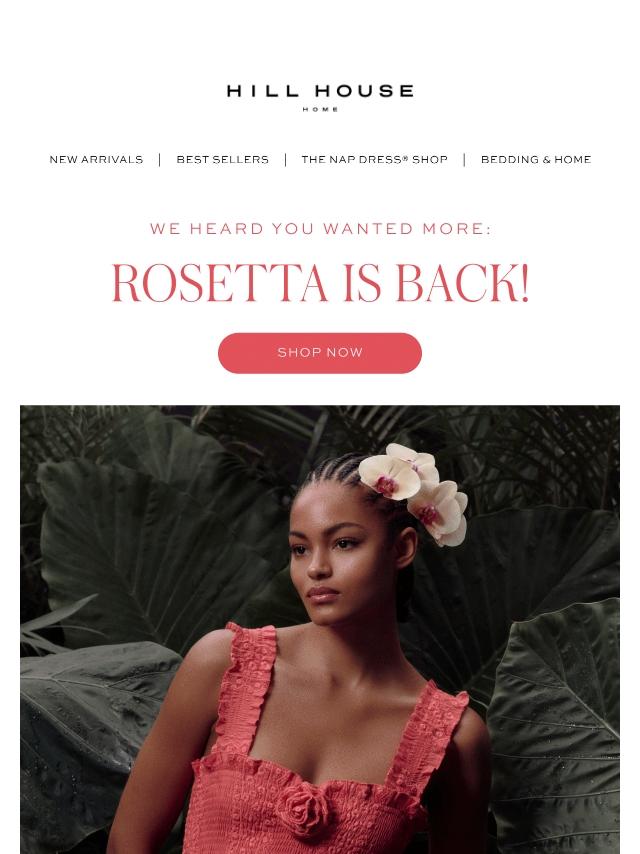Click the 'We heard you wanted more' tagline
This screenshot has height=854, width=640.
[x=320, y=229]
